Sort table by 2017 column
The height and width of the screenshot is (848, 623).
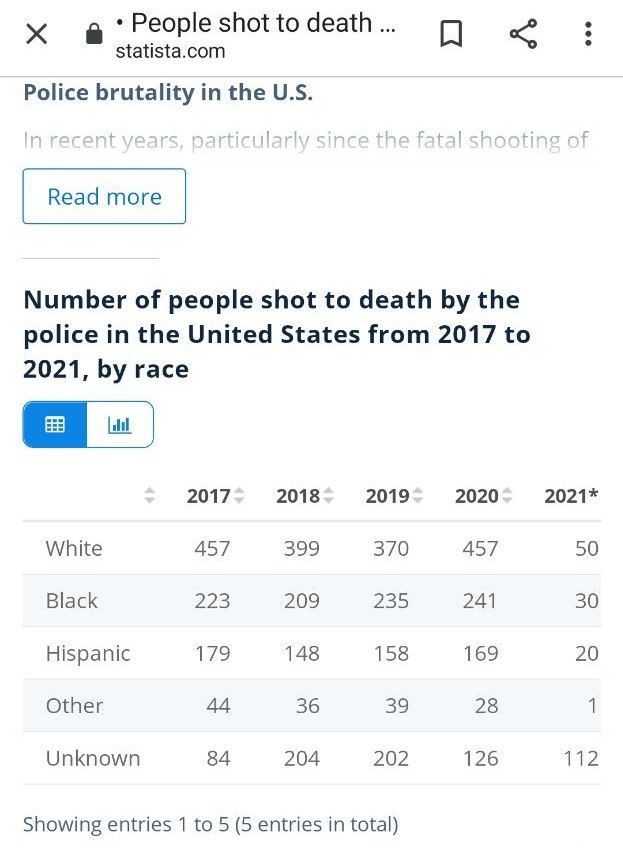click(216, 496)
